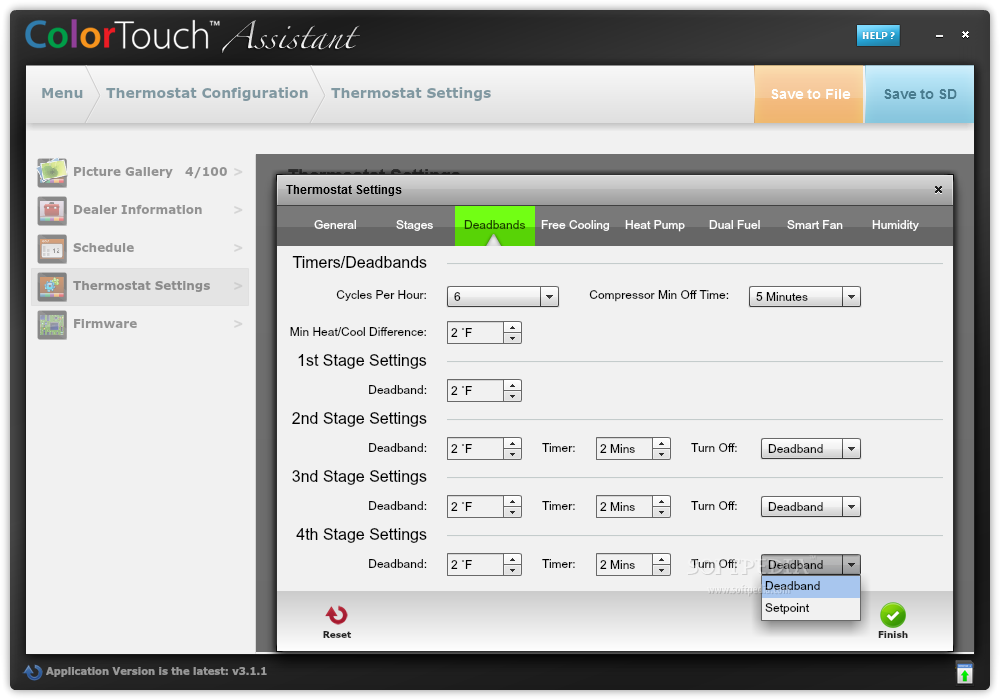The image size is (1000, 700).
Task: Click Save to File
Action: [809, 94]
